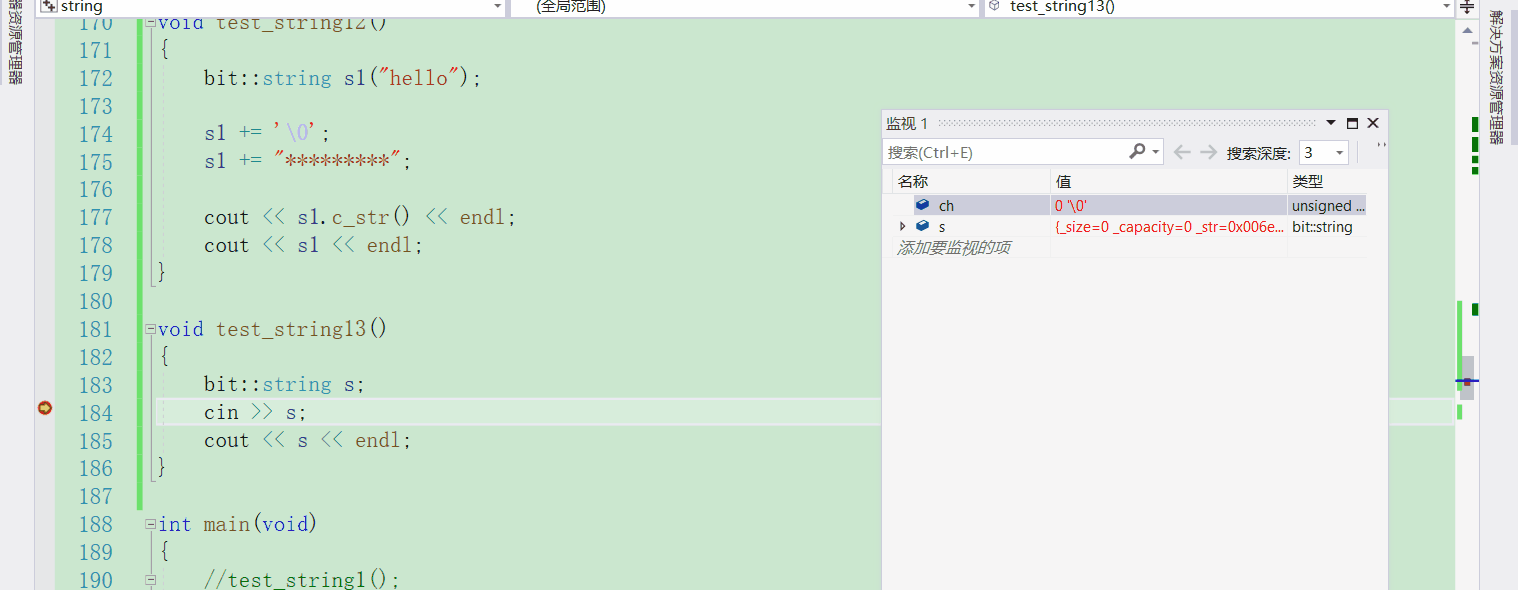Close the 监视 1 watch window
Image resolution: width=1518 pixels, height=590 pixels.
coord(1373,123)
